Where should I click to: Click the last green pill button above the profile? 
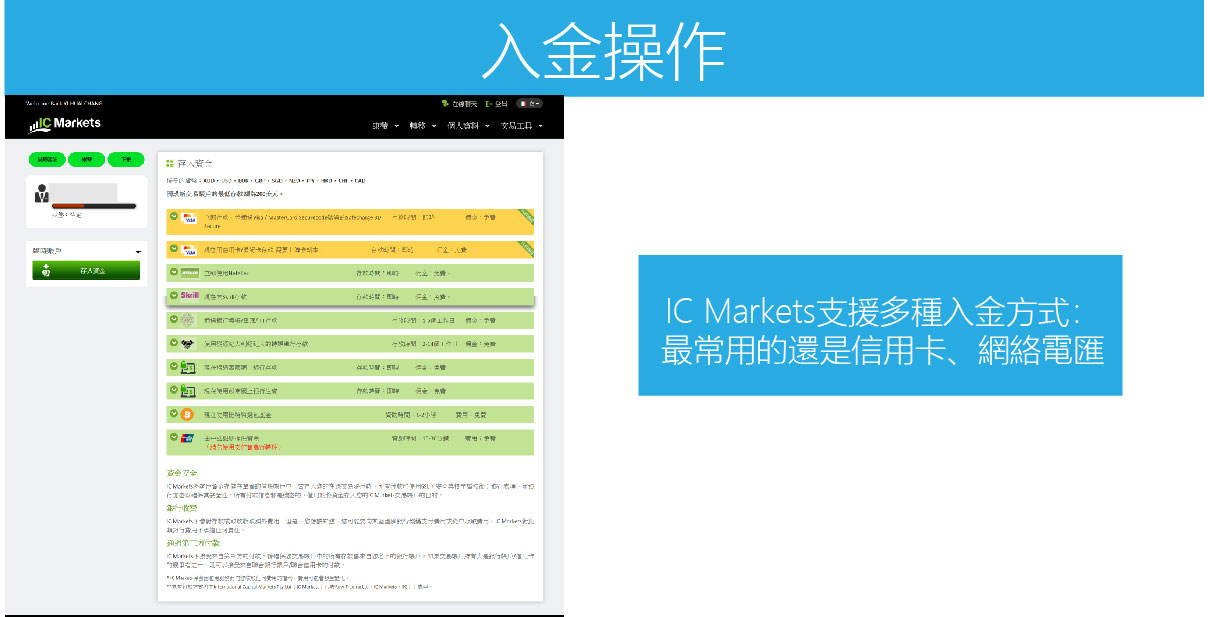coord(126,159)
